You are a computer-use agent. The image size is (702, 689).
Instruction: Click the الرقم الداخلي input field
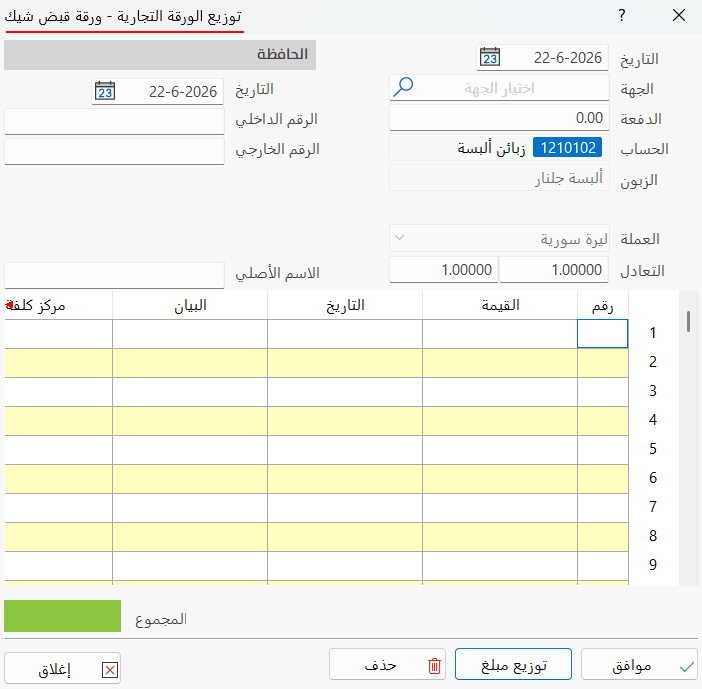pyautogui.click(x=114, y=121)
